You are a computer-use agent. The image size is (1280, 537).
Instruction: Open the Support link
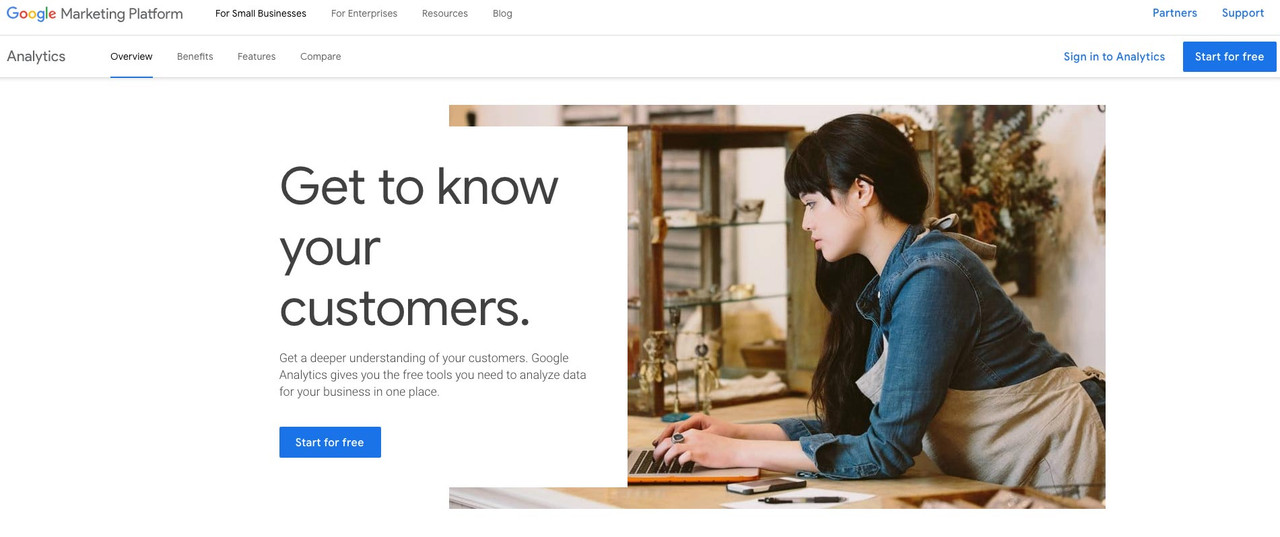pyautogui.click(x=1243, y=13)
